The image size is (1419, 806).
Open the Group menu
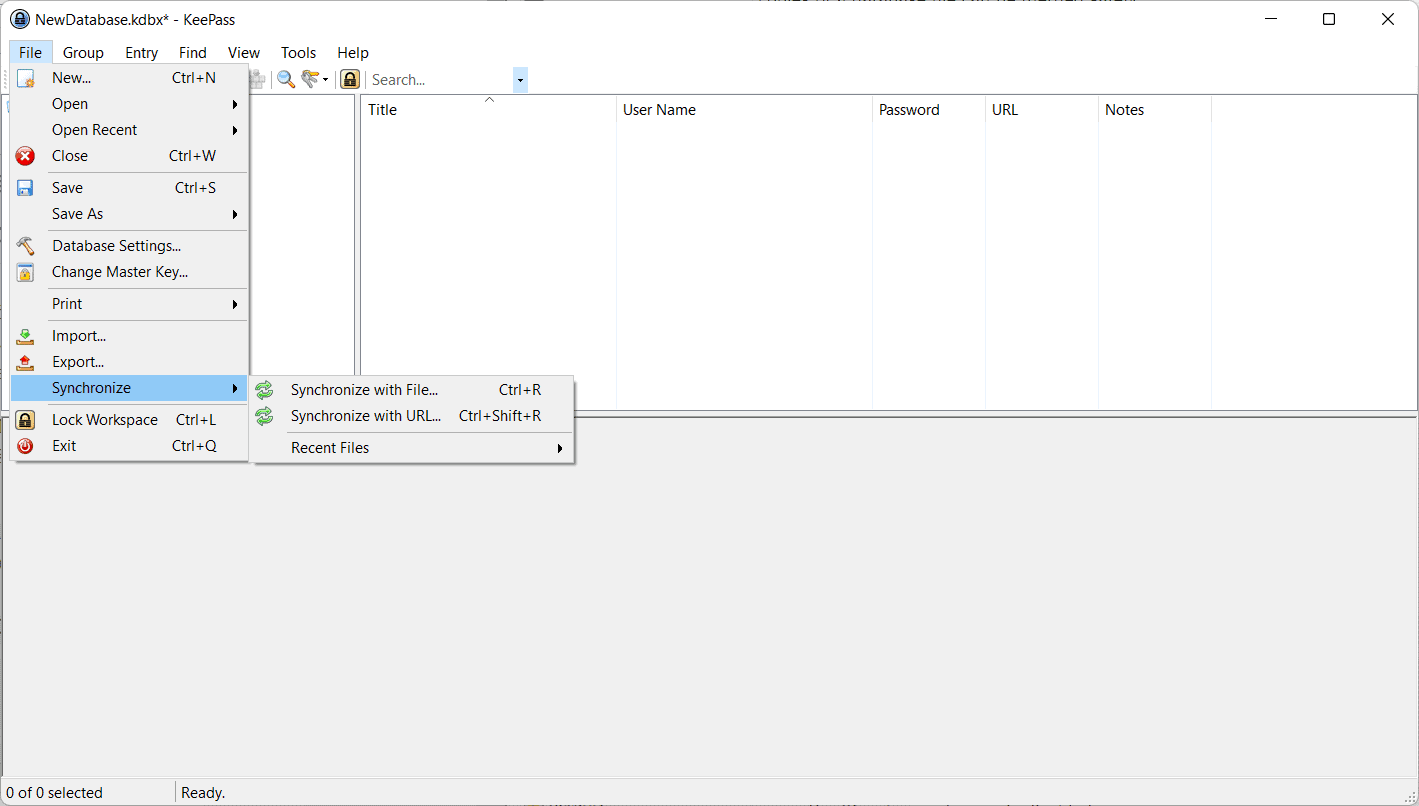pyautogui.click(x=83, y=53)
